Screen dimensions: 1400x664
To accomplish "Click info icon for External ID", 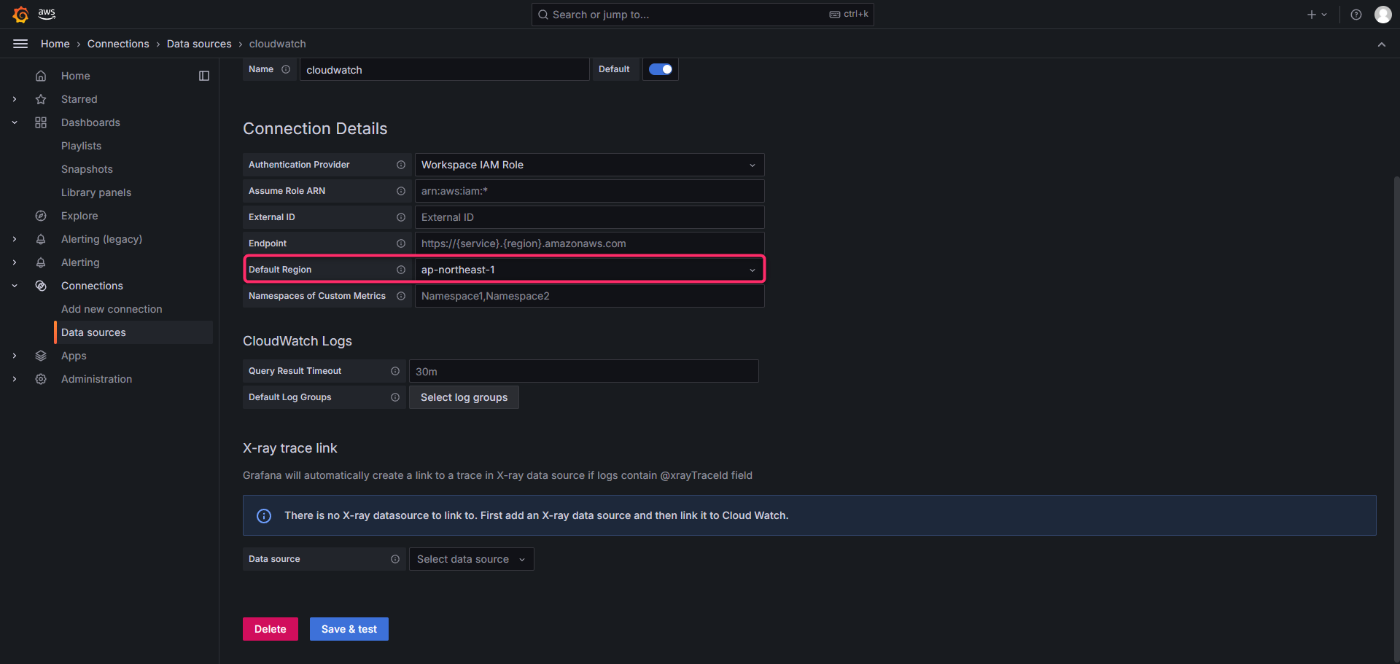I will tap(401, 217).
